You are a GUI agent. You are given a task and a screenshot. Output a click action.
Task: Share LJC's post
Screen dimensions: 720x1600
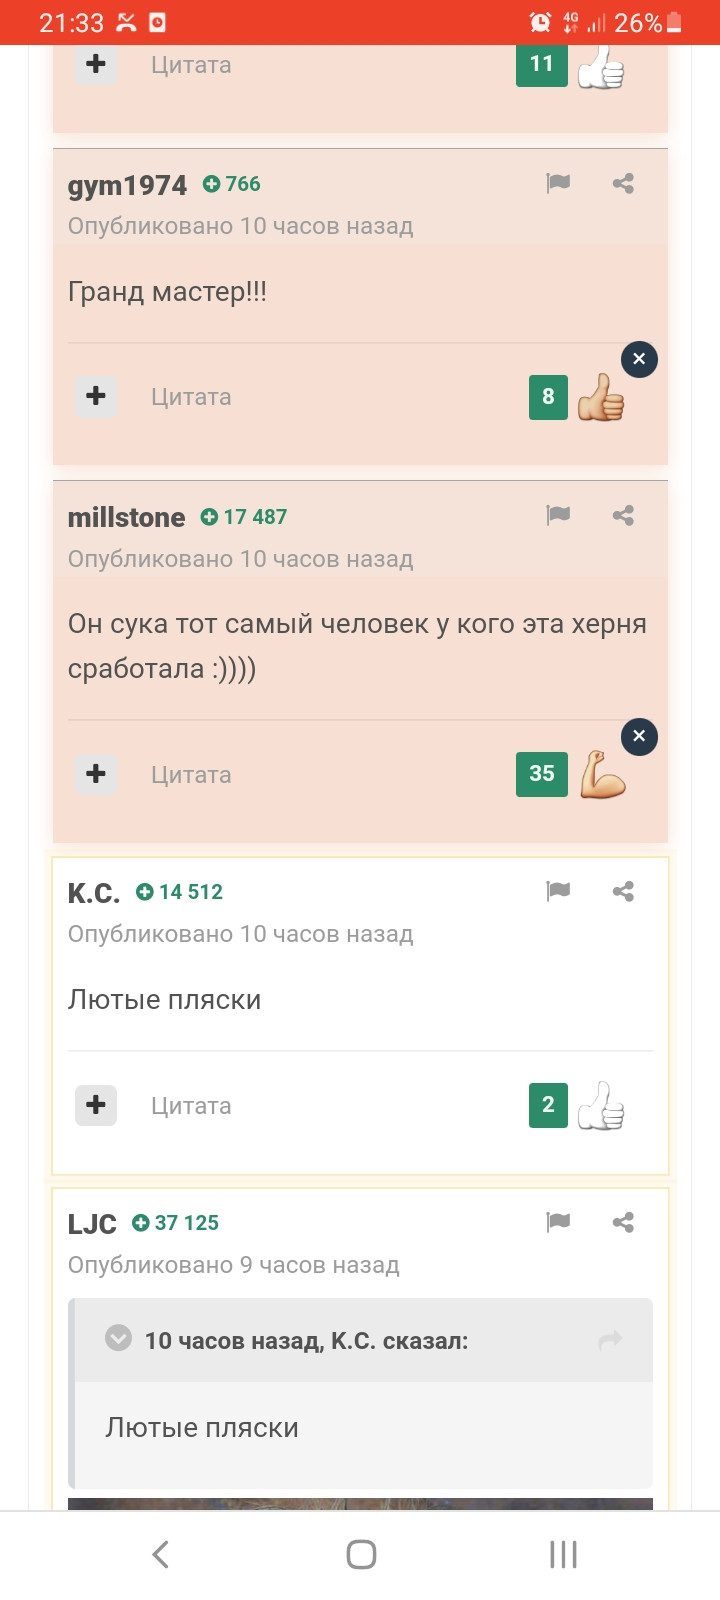point(623,1222)
